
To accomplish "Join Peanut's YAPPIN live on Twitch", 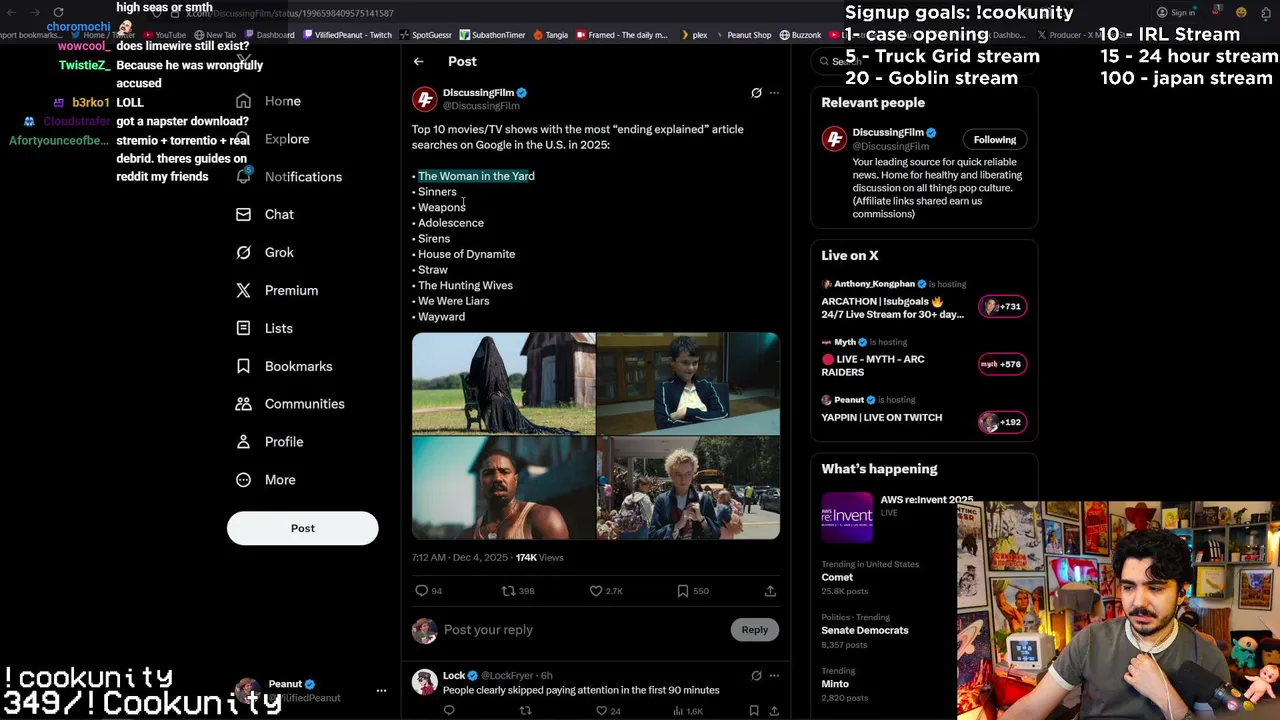I will click(881, 418).
